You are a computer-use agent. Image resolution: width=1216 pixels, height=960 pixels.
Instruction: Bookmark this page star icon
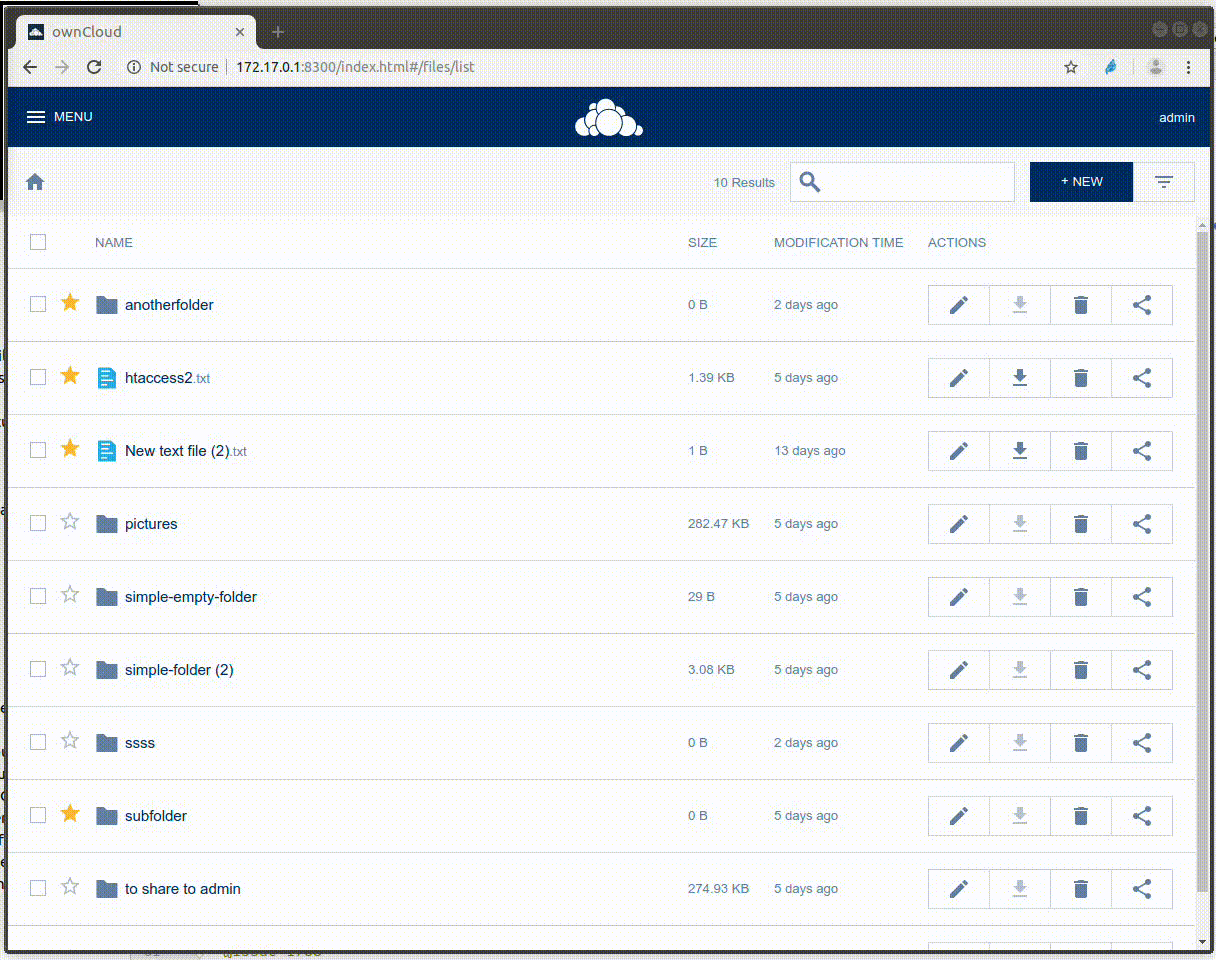click(x=1071, y=67)
